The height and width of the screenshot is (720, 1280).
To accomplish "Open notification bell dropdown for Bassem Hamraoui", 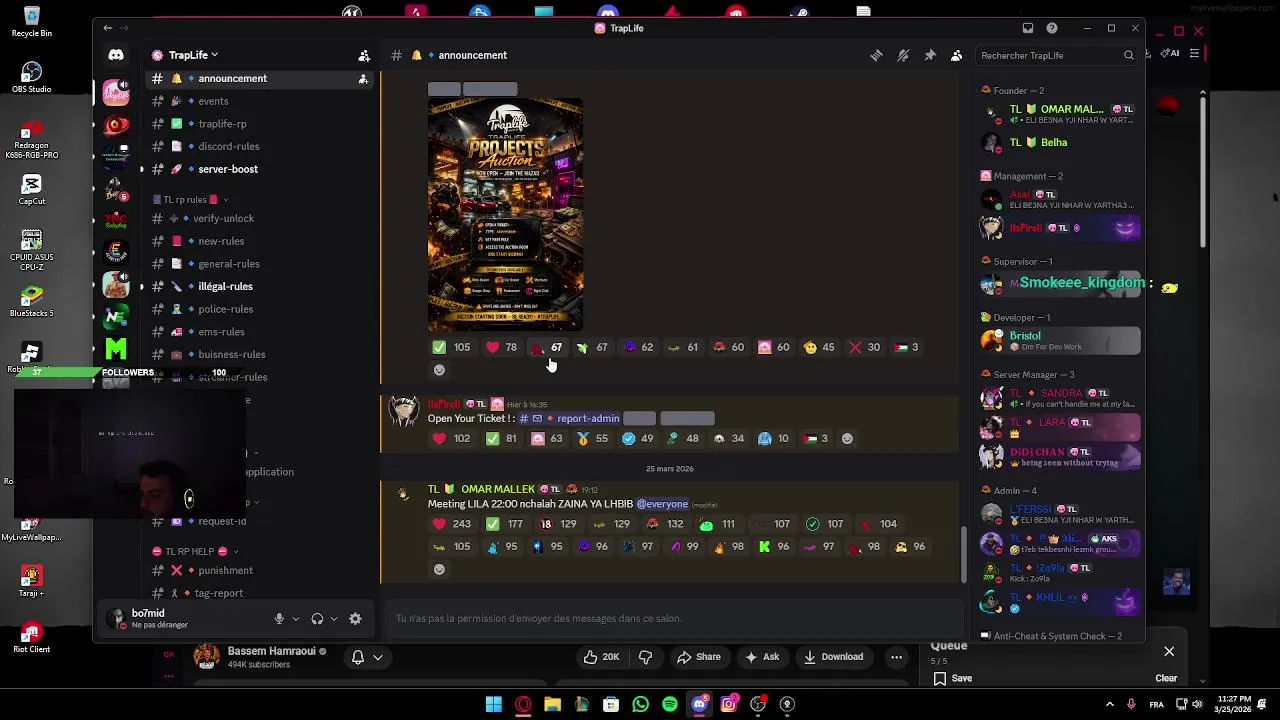I will pyautogui.click(x=366, y=657).
